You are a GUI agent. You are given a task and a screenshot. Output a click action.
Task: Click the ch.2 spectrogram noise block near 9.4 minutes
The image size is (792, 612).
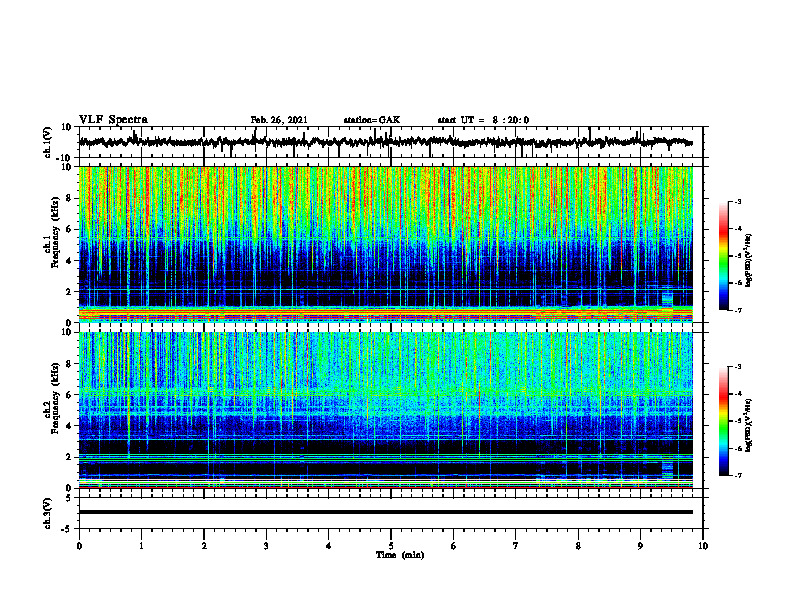coord(668,469)
